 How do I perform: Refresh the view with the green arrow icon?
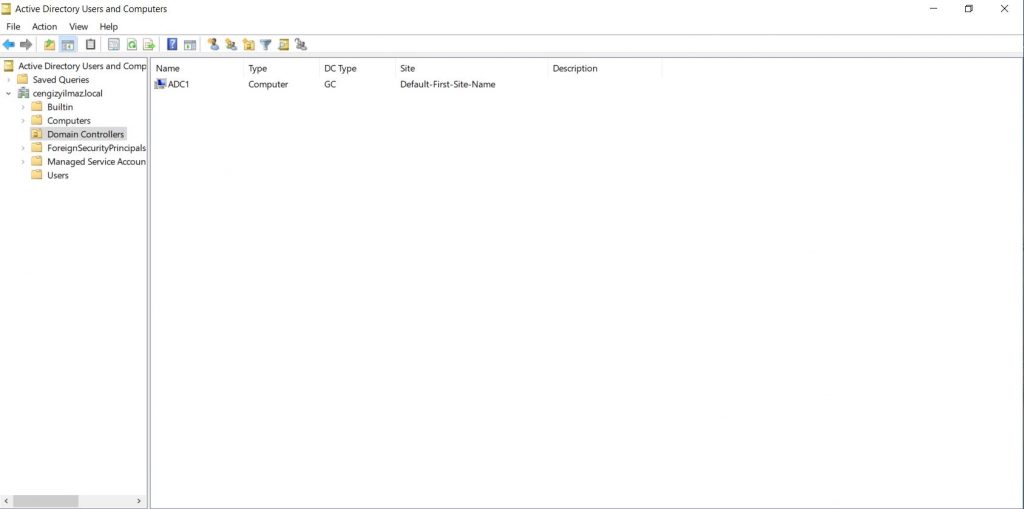coord(132,44)
